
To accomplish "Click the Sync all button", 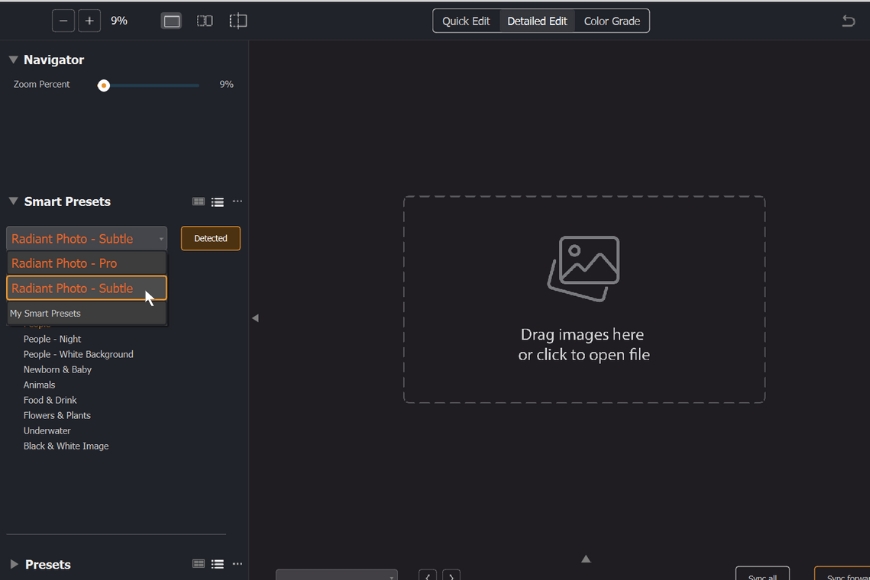I will (x=762, y=574).
